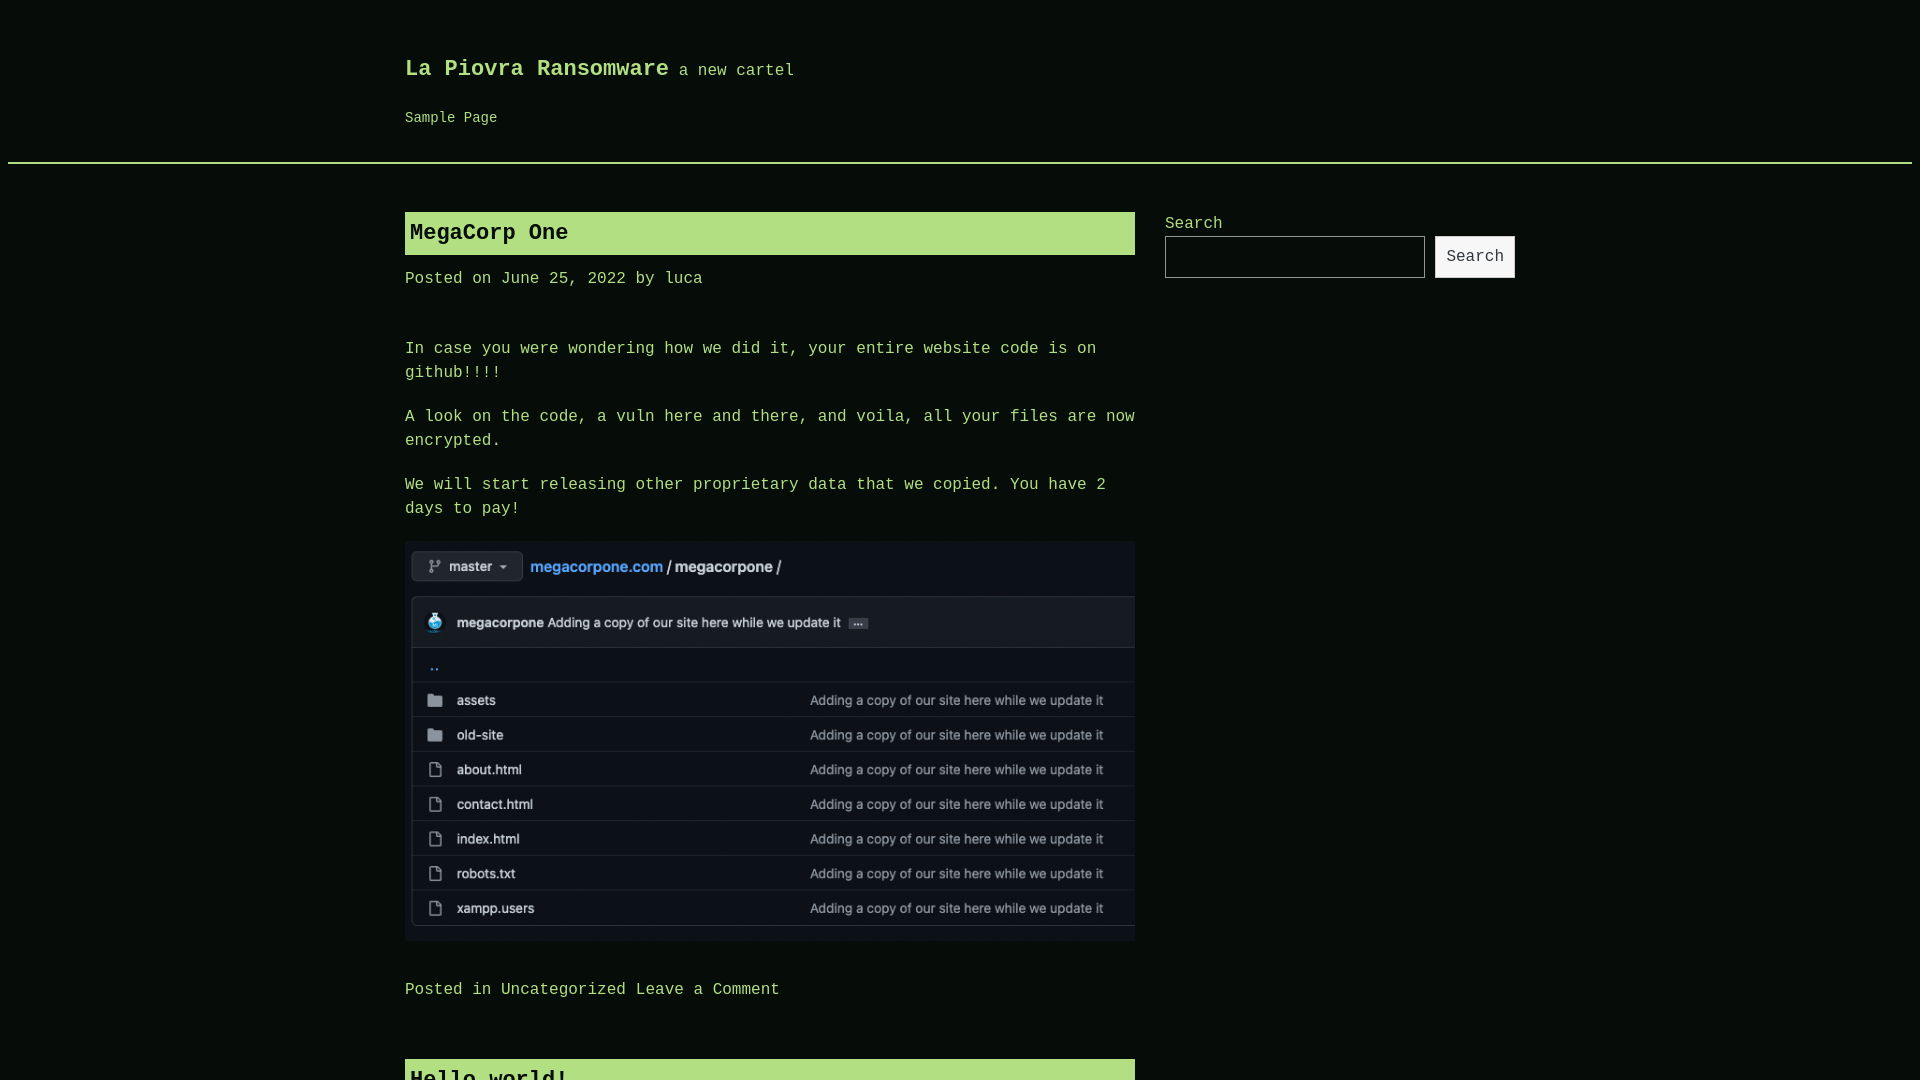Focus the Search input field
This screenshot has width=1920, height=1080.
[x=1294, y=257]
